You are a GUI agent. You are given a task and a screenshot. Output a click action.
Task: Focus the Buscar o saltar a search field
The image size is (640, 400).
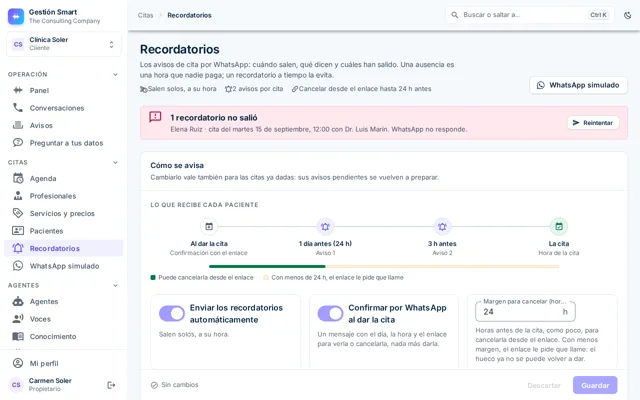(x=529, y=15)
